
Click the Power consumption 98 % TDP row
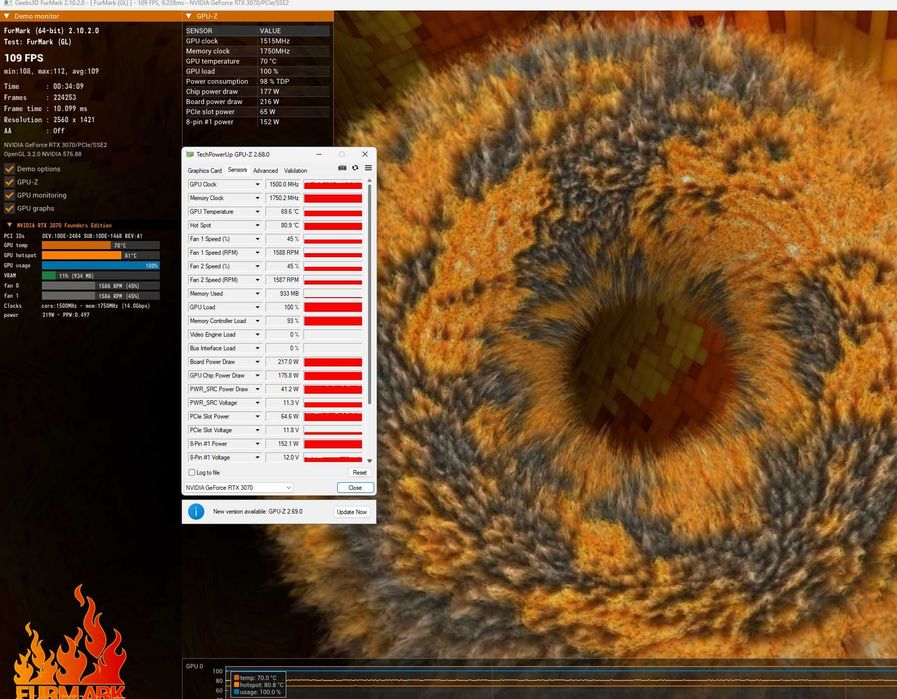coord(257,81)
